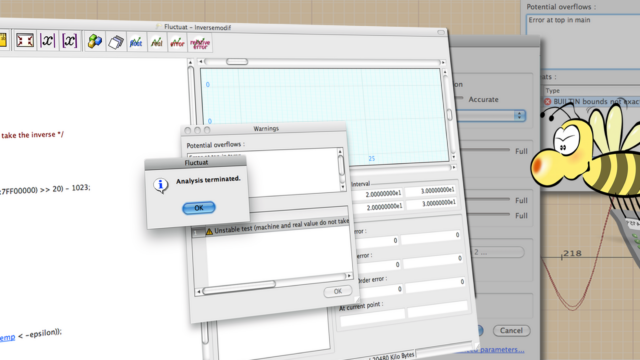
Task: Click the colored cubes toolbar icon
Action: [95, 42]
